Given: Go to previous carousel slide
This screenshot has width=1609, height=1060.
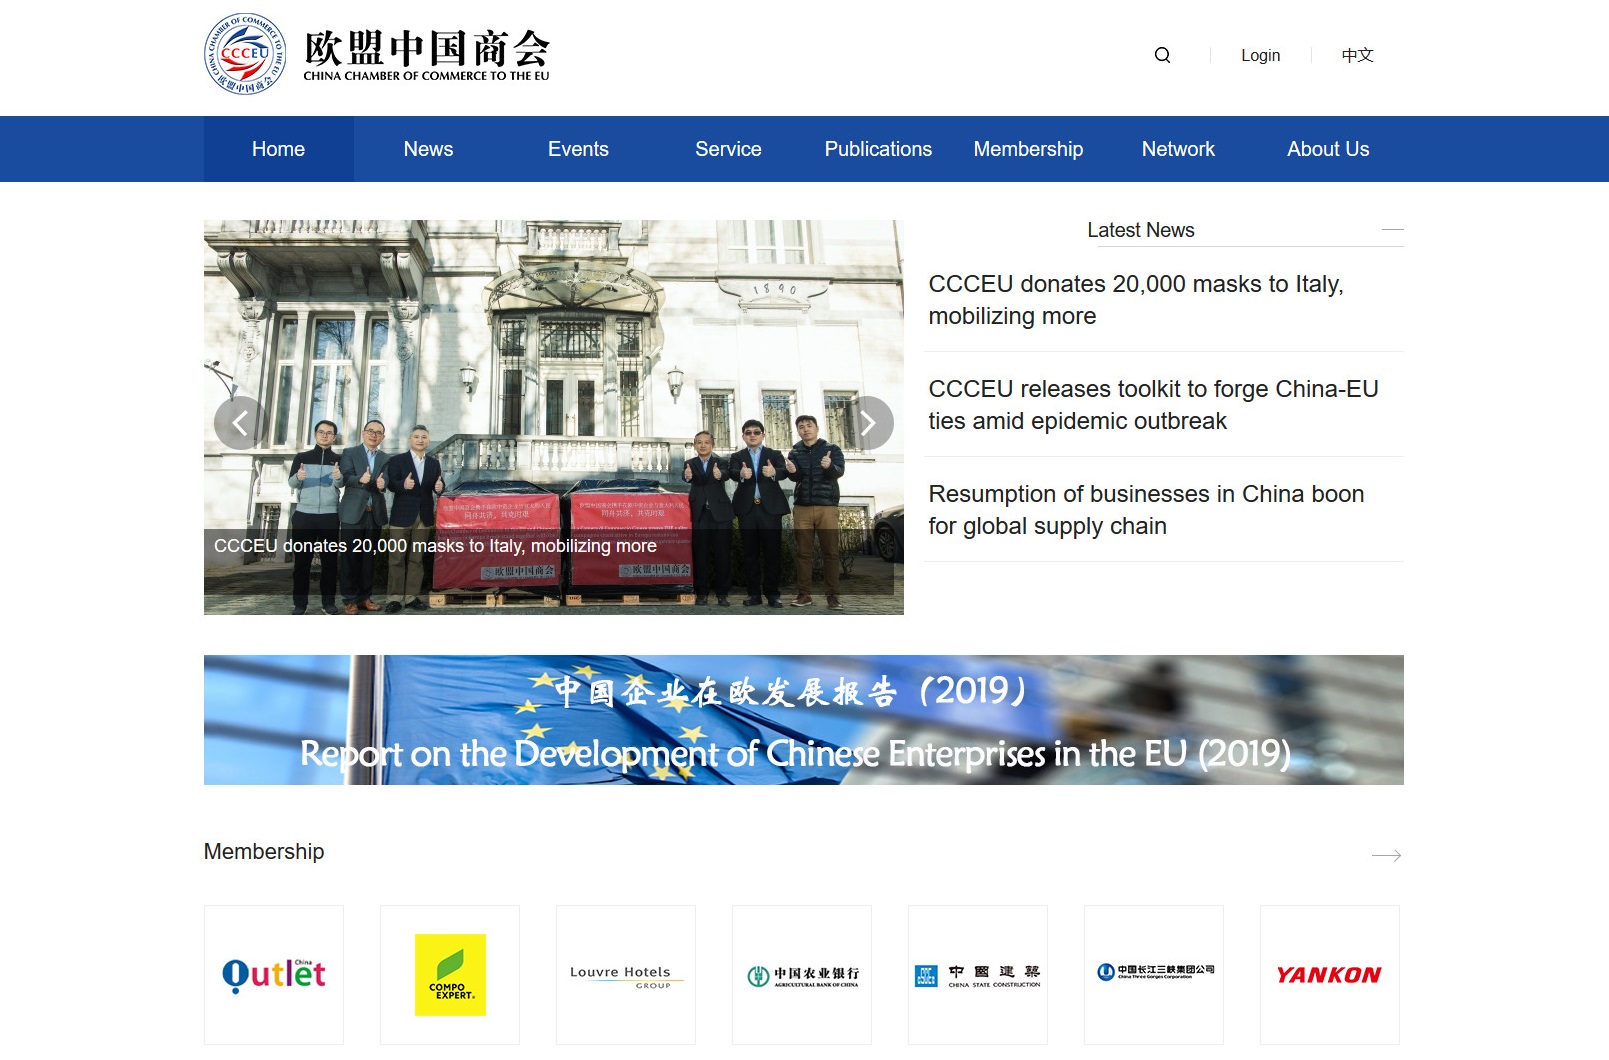Looking at the screenshot, I should [x=240, y=423].
